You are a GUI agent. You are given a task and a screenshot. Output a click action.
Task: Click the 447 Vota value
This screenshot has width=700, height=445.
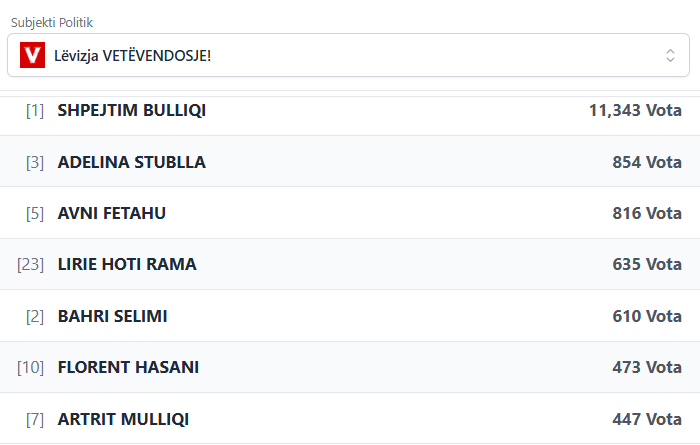pyautogui.click(x=647, y=419)
